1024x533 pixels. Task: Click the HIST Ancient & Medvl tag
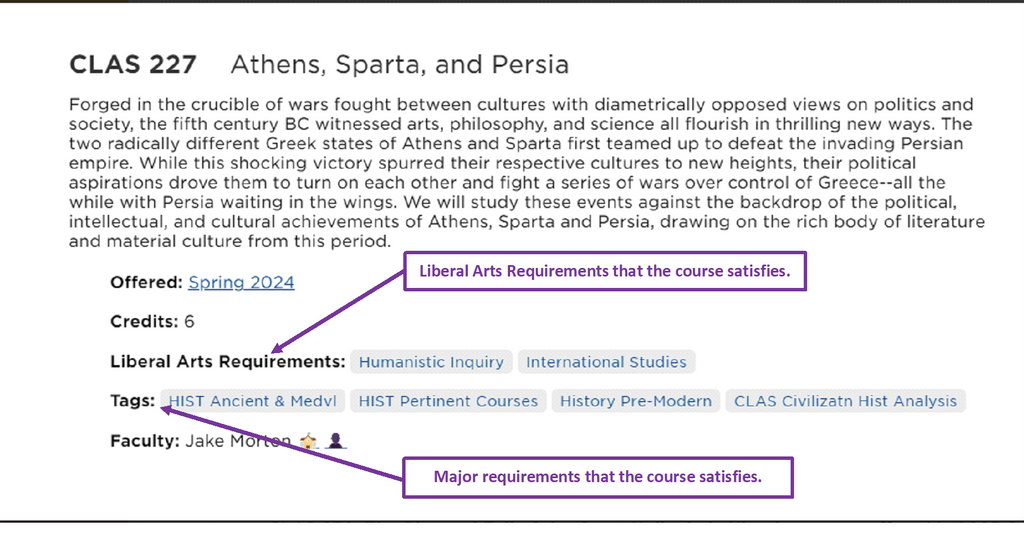[x=252, y=401]
